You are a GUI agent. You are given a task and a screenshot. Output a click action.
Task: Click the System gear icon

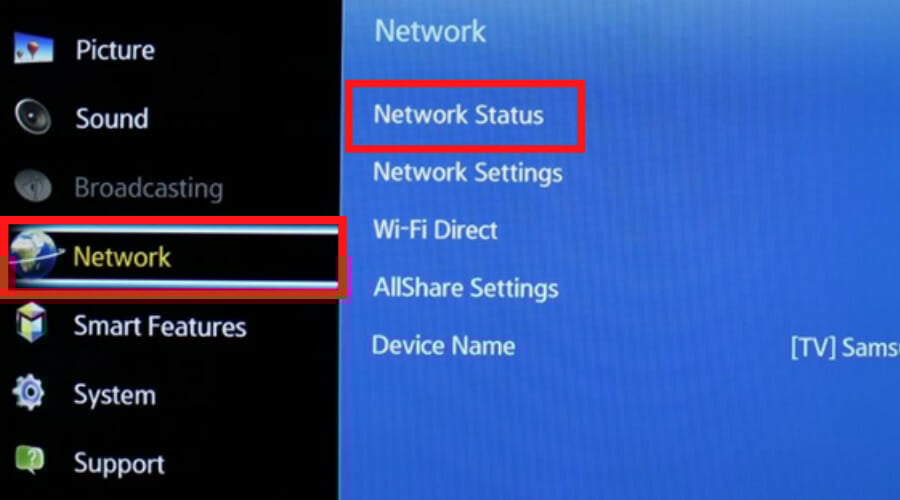point(29,392)
